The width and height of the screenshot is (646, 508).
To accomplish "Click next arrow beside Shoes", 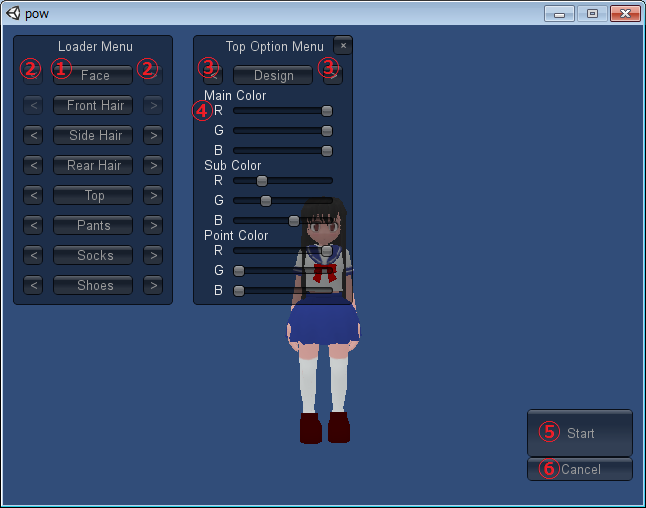I will 152,285.
